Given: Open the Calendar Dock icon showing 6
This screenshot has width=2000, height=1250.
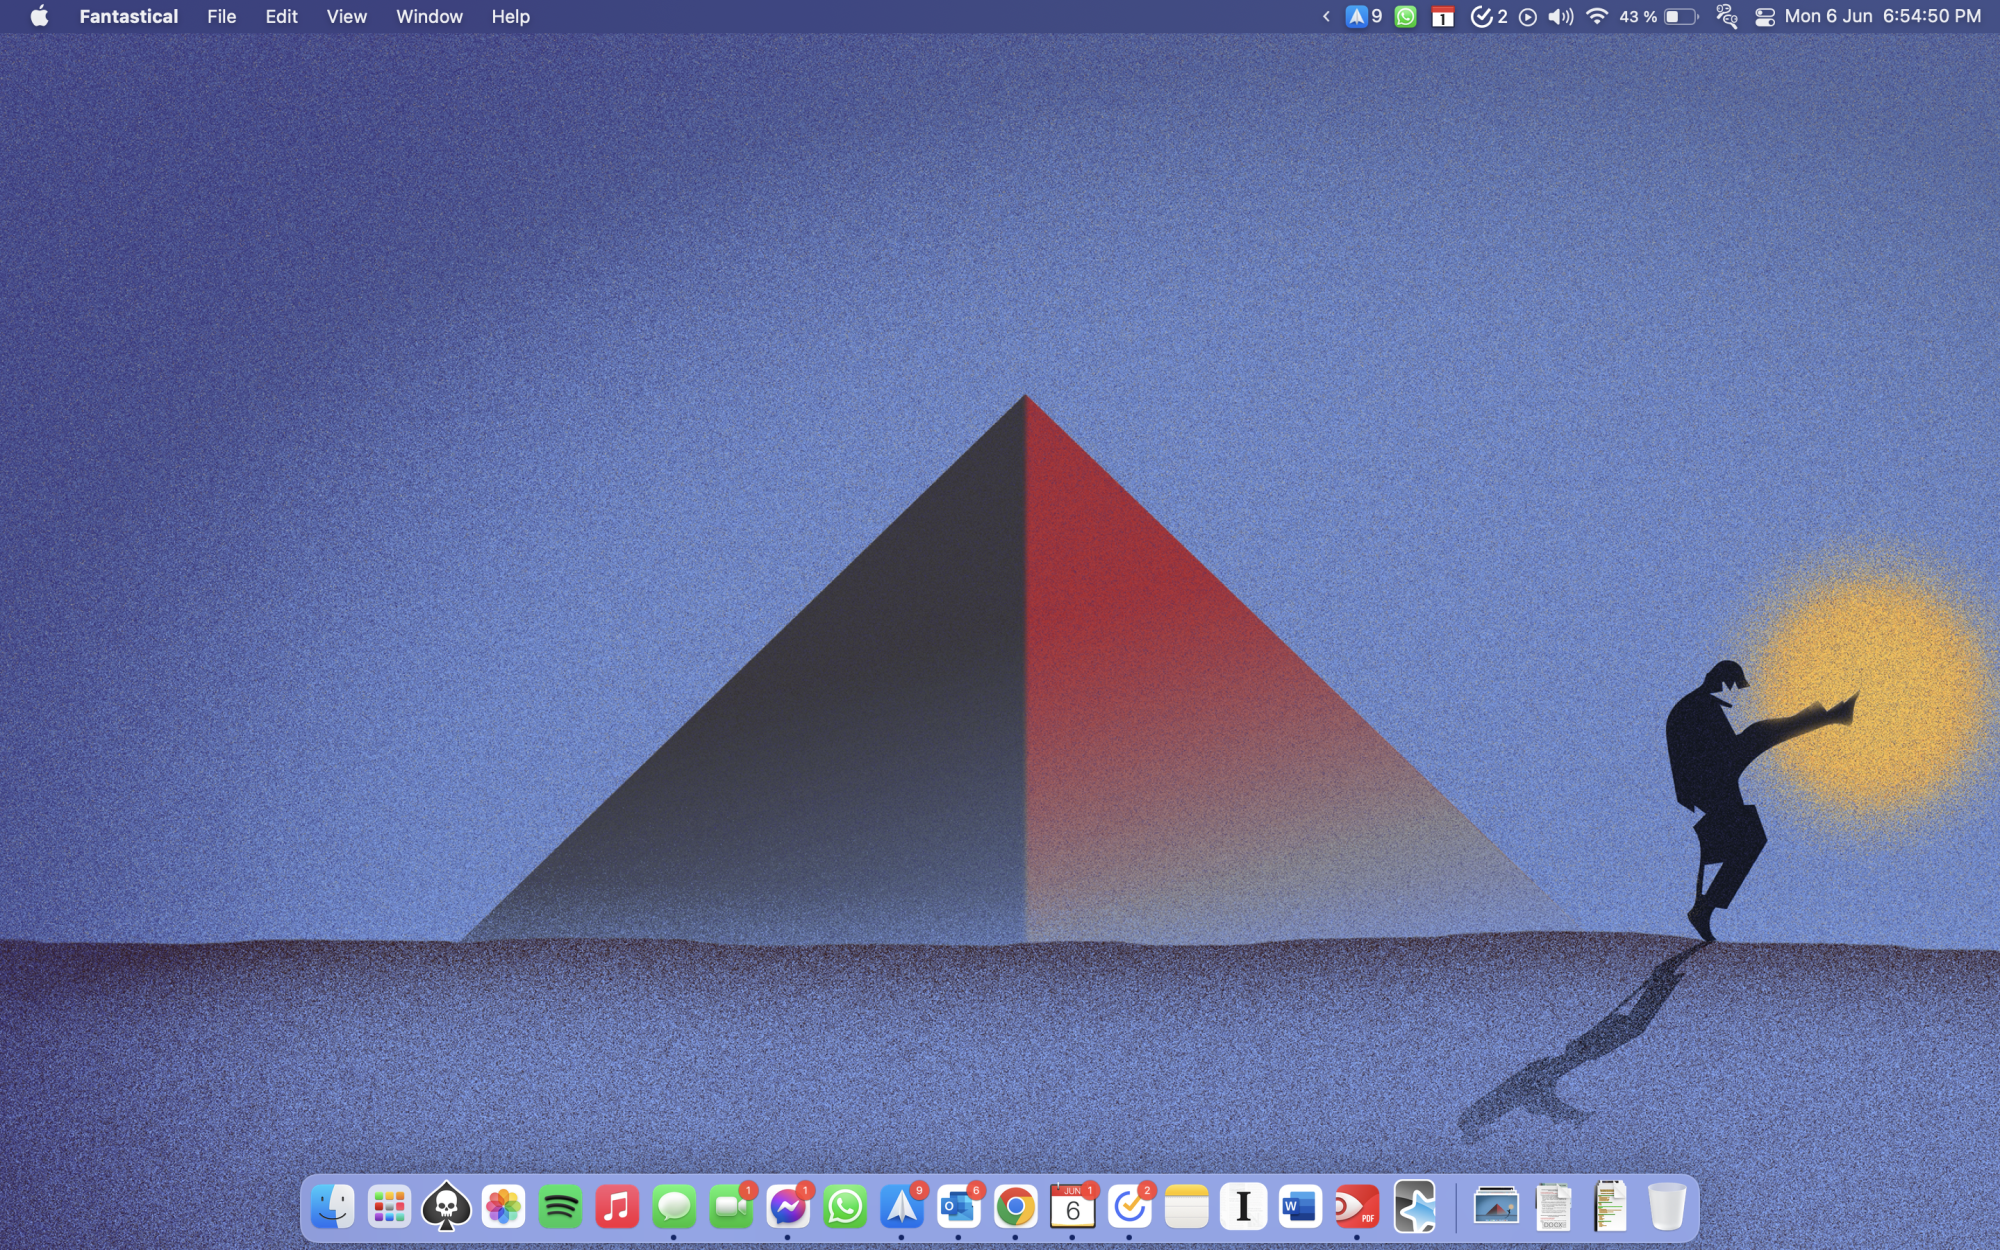Looking at the screenshot, I should 1072,1207.
